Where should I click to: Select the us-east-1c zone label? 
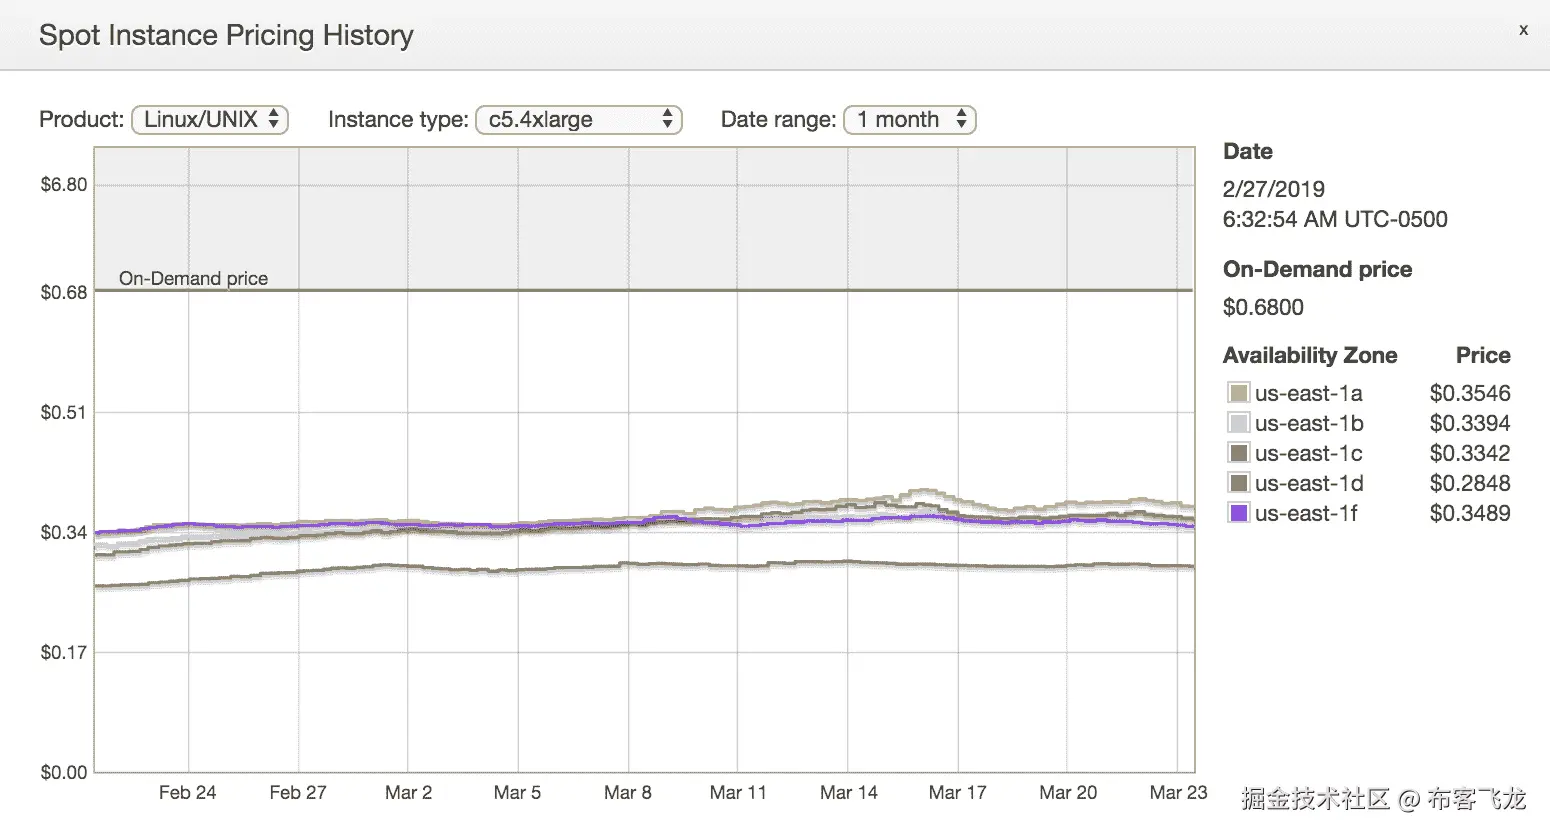pos(1309,453)
